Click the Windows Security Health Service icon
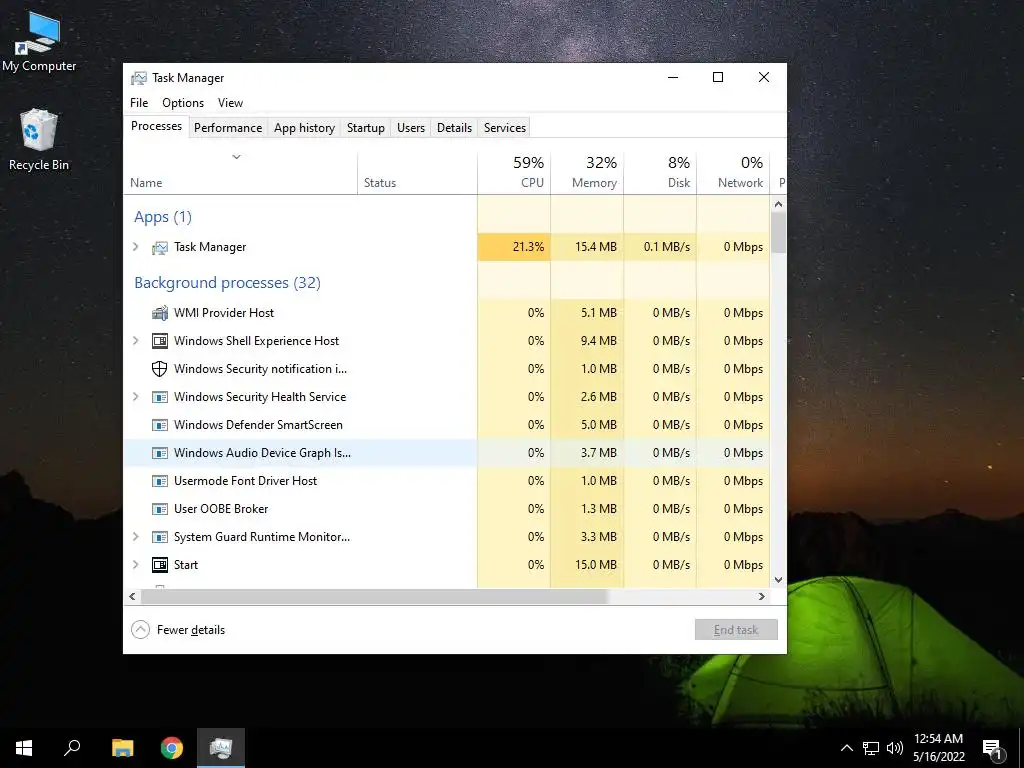The width and height of the screenshot is (1024, 768). pos(159,397)
